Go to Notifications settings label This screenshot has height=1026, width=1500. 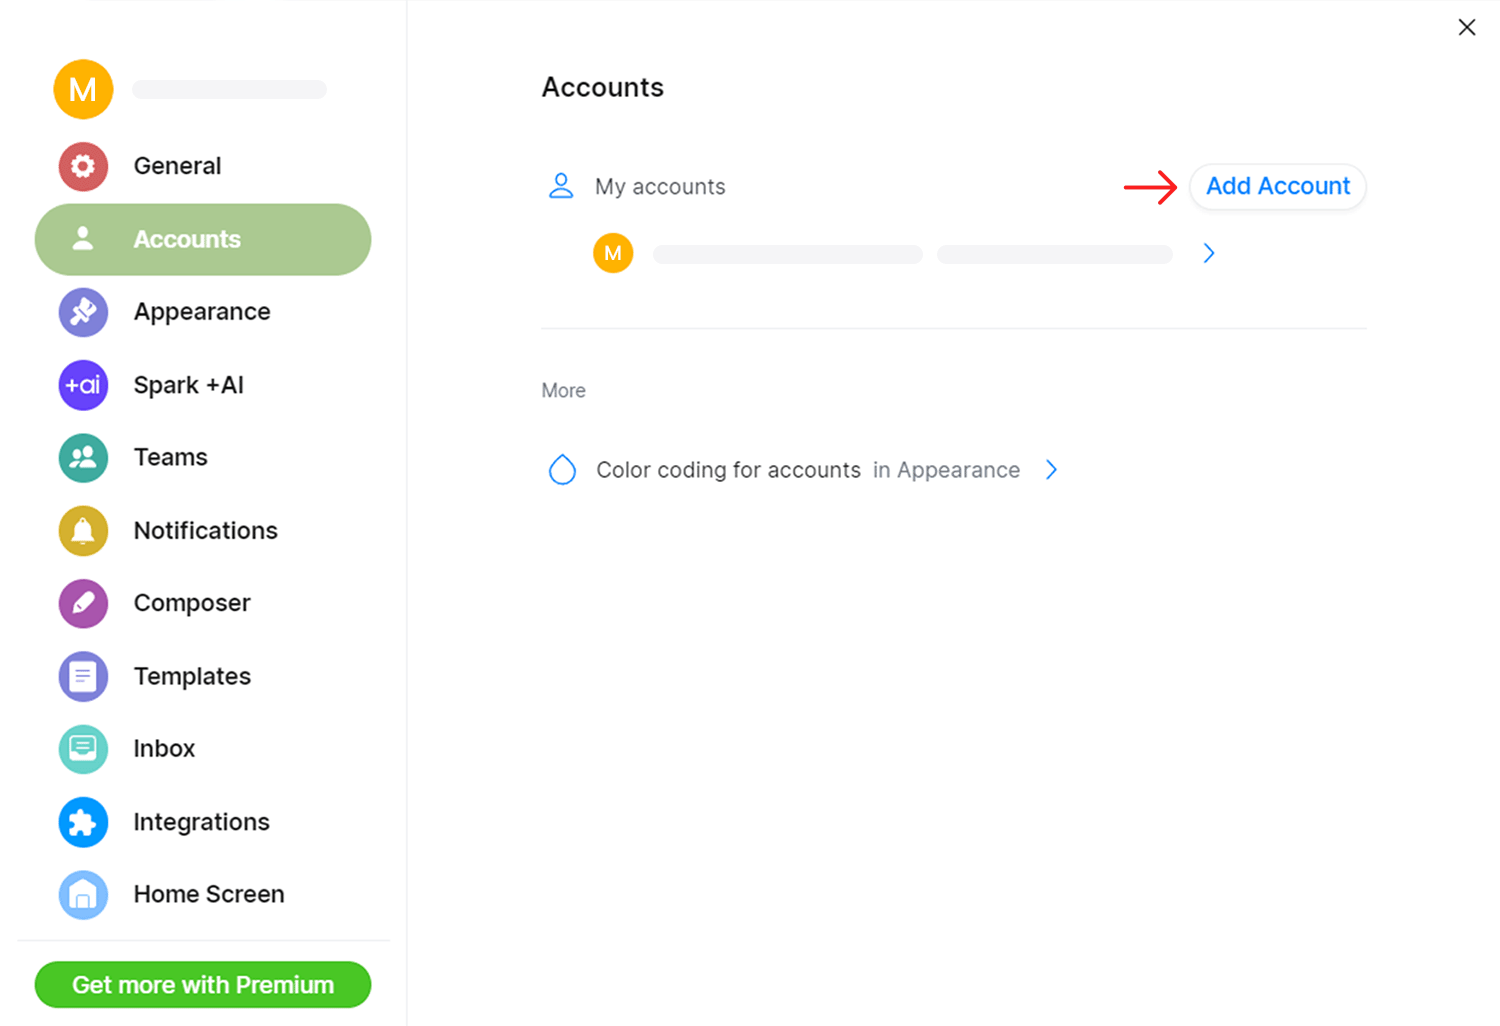click(206, 531)
